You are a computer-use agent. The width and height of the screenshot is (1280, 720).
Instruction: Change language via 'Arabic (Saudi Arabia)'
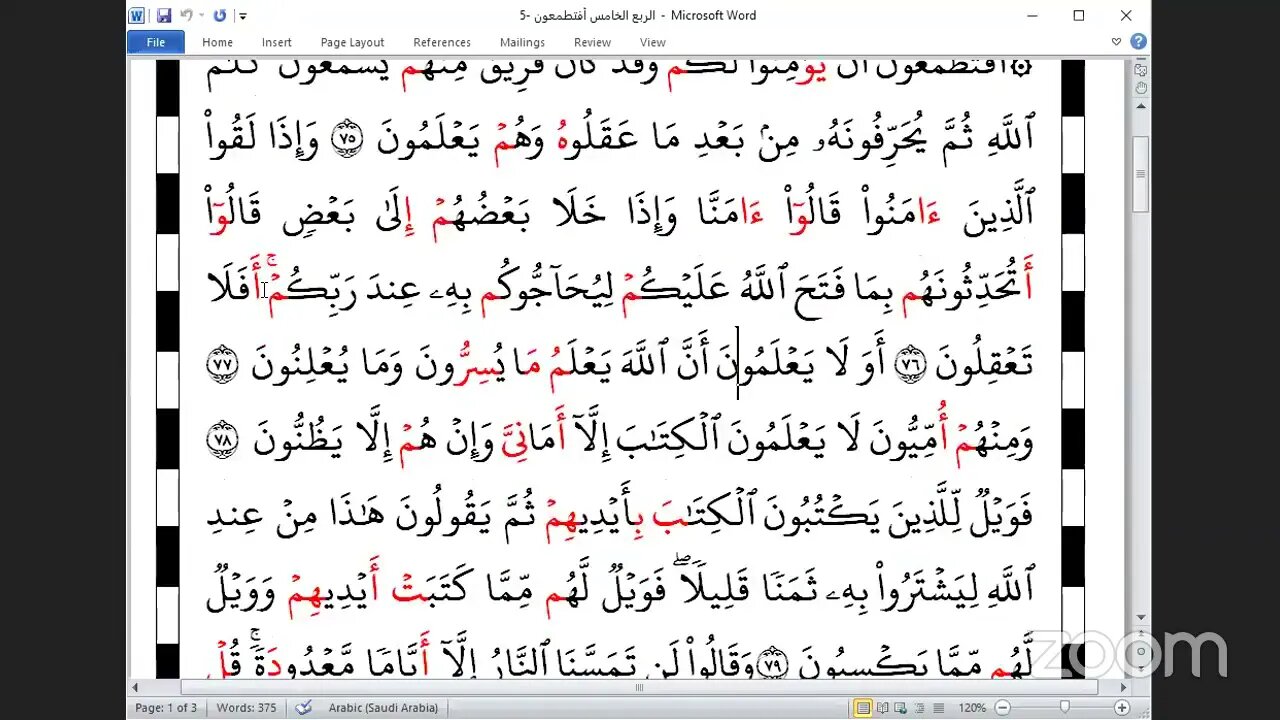383,708
